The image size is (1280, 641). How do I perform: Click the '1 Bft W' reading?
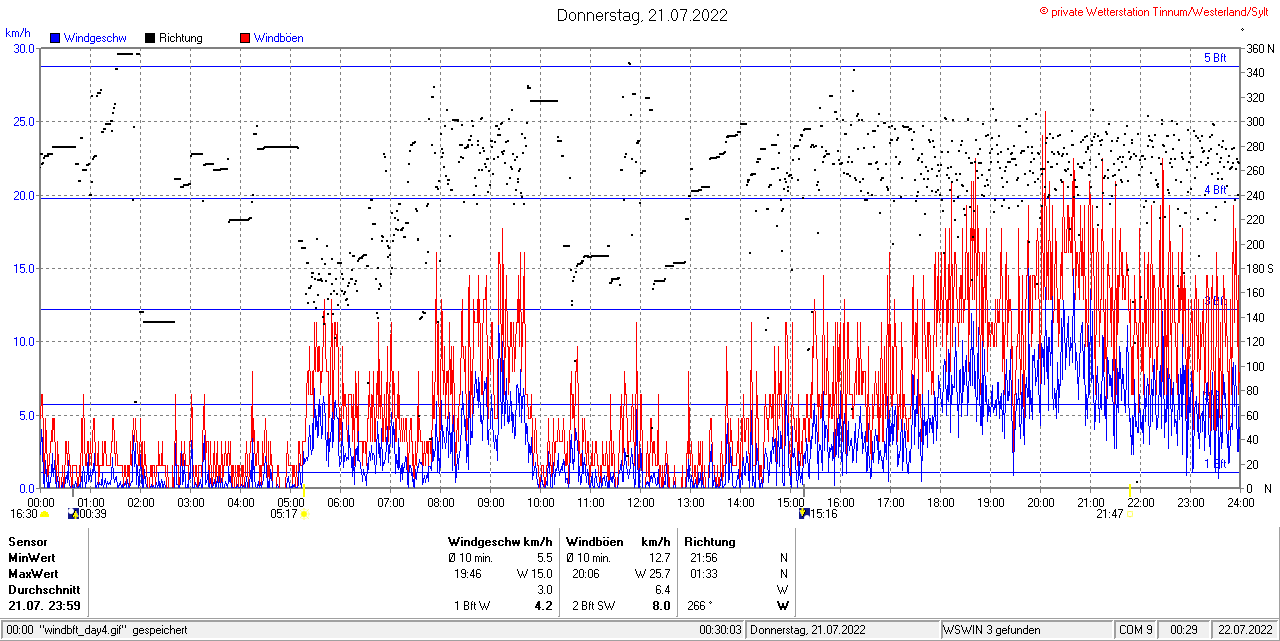(472, 606)
